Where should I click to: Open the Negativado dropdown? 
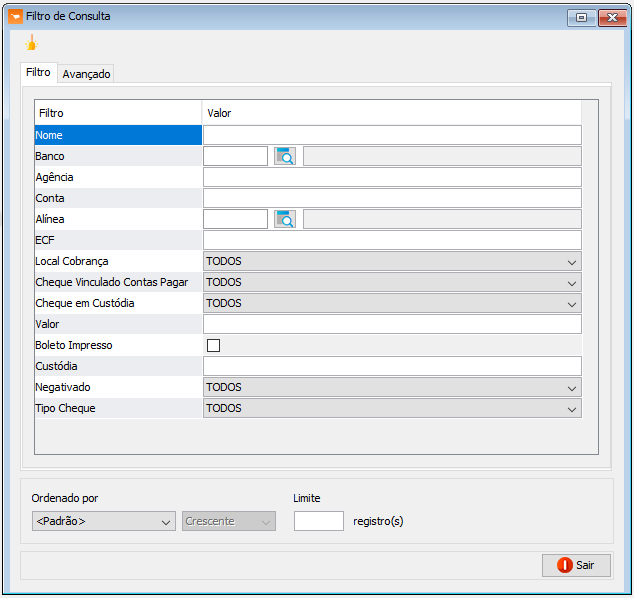tap(571, 388)
